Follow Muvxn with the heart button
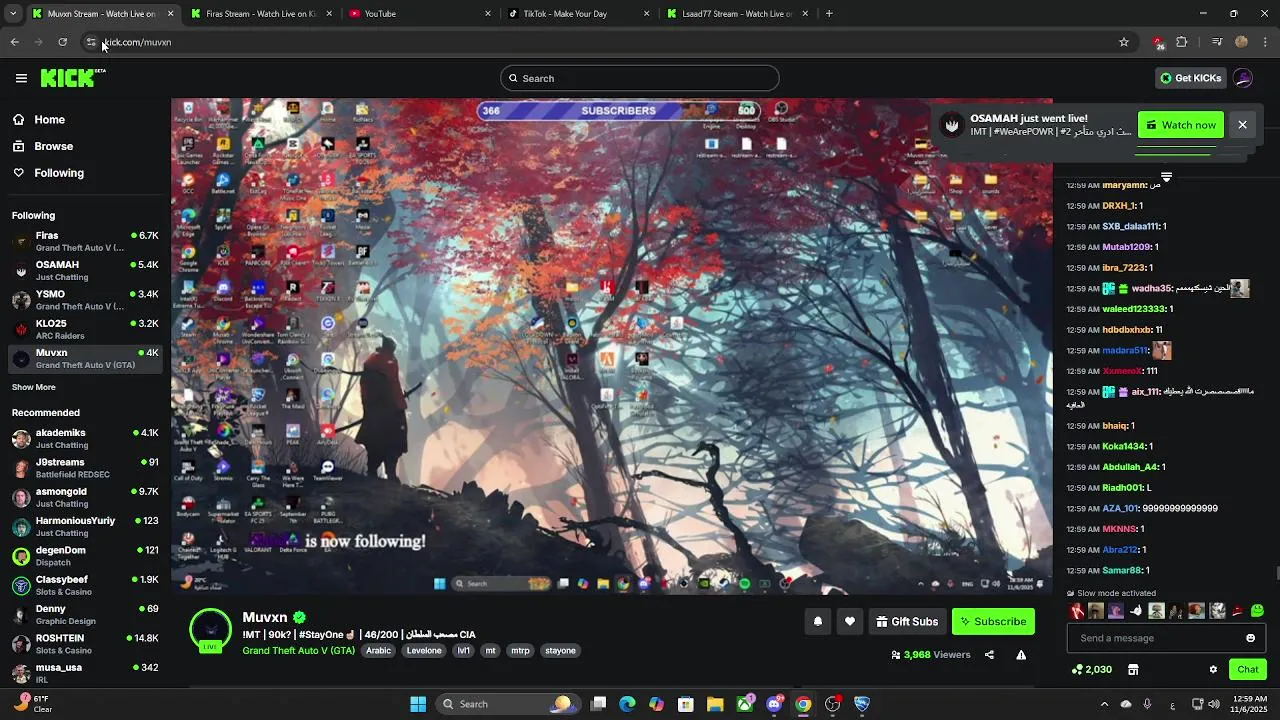The height and width of the screenshot is (720, 1280). pos(850,622)
